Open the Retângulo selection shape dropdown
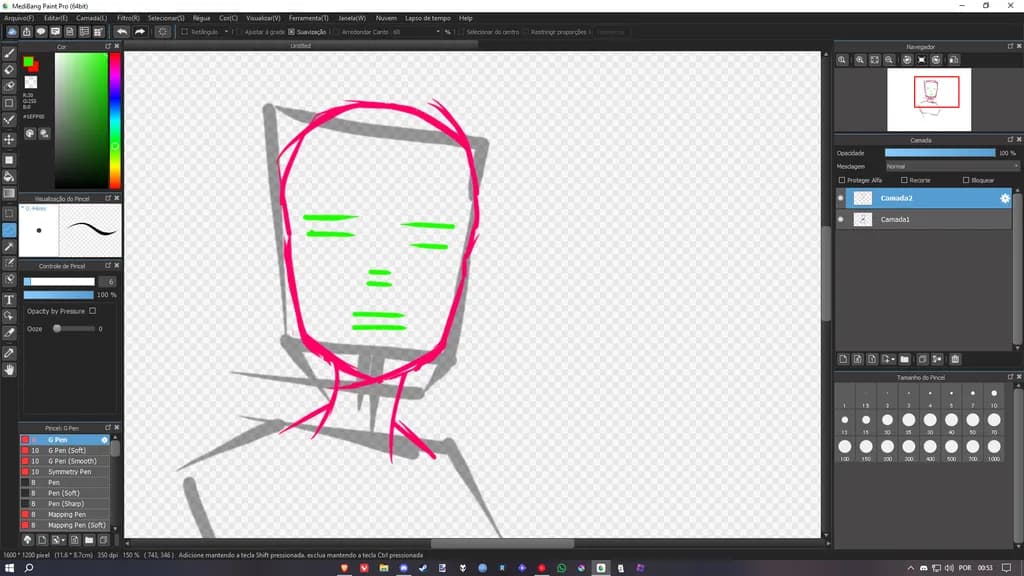1024x576 pixels. coord(227,31)
